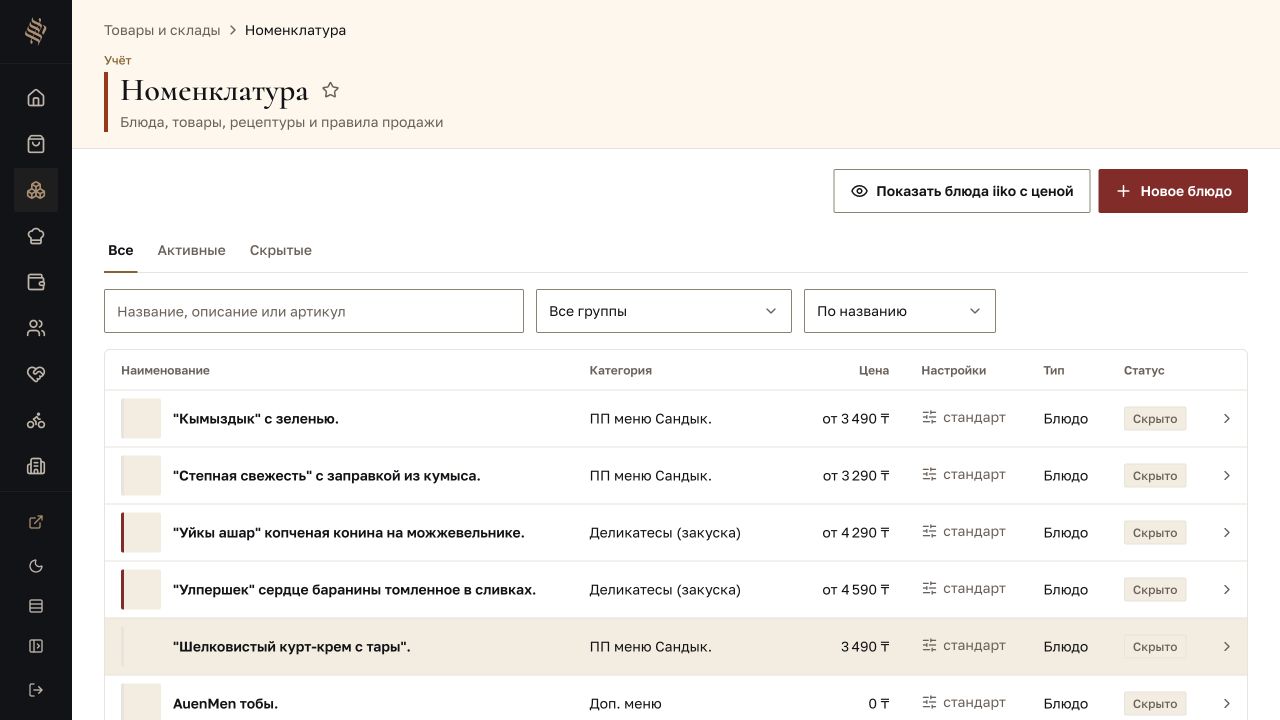Click "Скрыто" status badge in "Степная свежесть" row
Viewport: 1280px width, 720px height.
pyautogui.click(x=1155, y=476)
